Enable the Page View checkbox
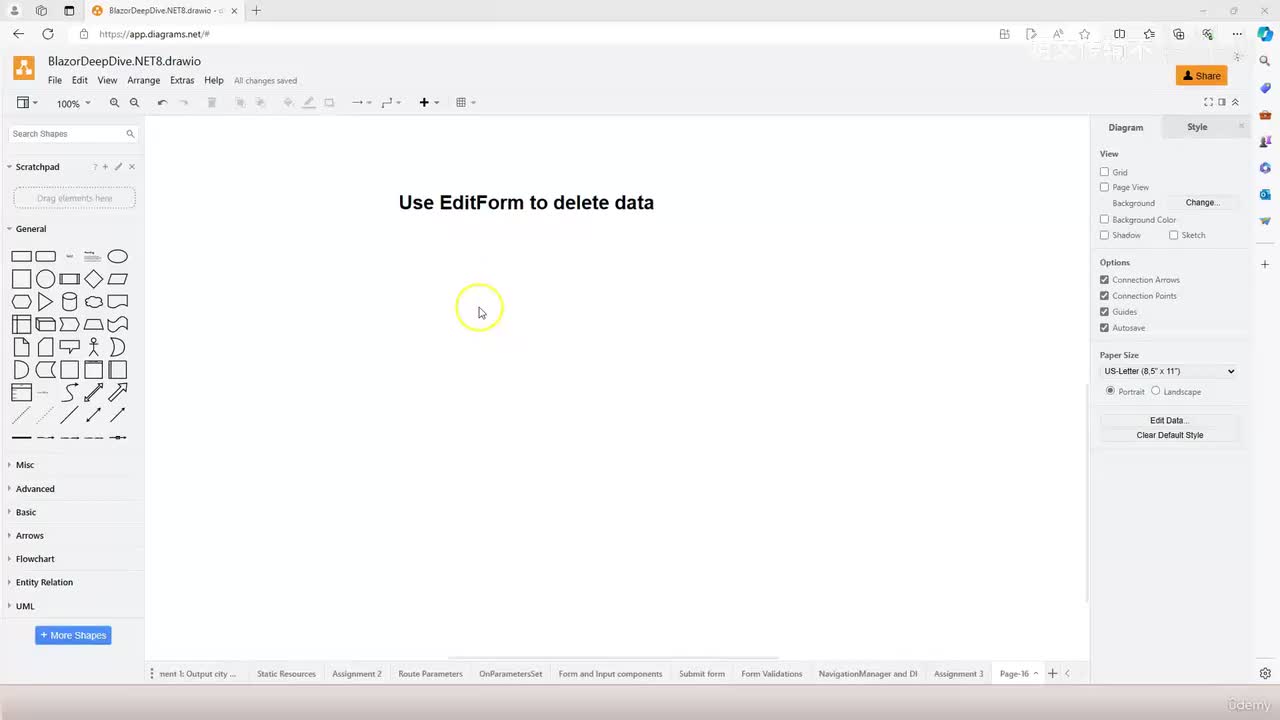Screen dimensions: 1280x720 point(1104,187)
